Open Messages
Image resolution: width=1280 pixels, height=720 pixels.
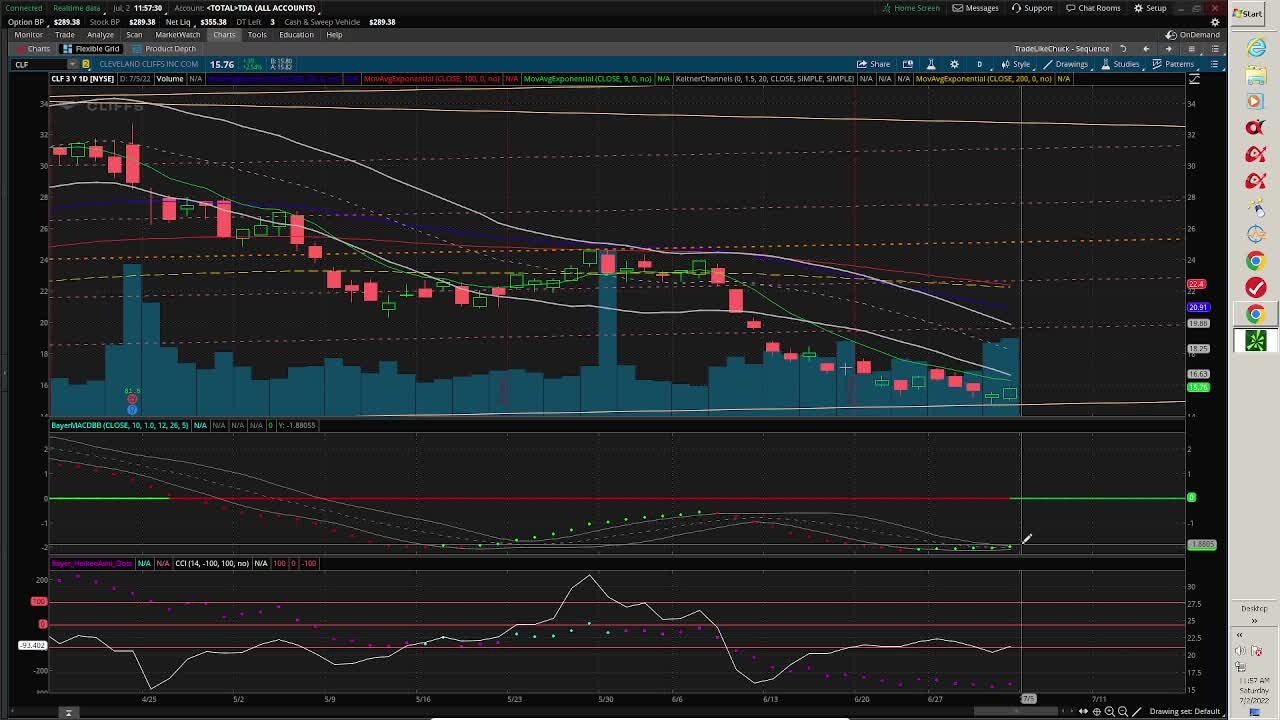(x=975, y=8)
